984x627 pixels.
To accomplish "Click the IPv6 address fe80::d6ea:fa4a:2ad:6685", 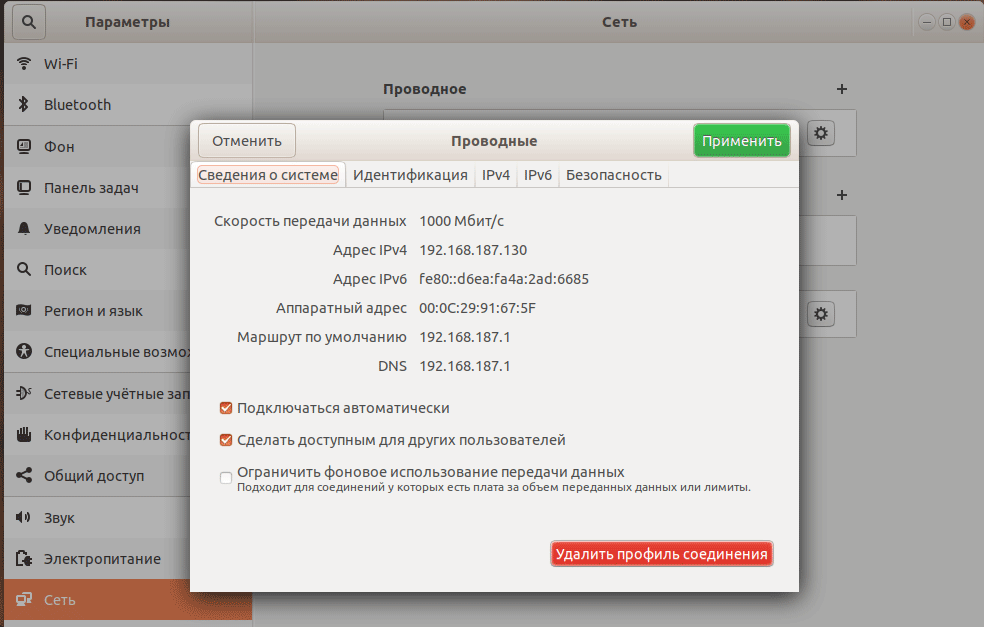I will [504, 279].
